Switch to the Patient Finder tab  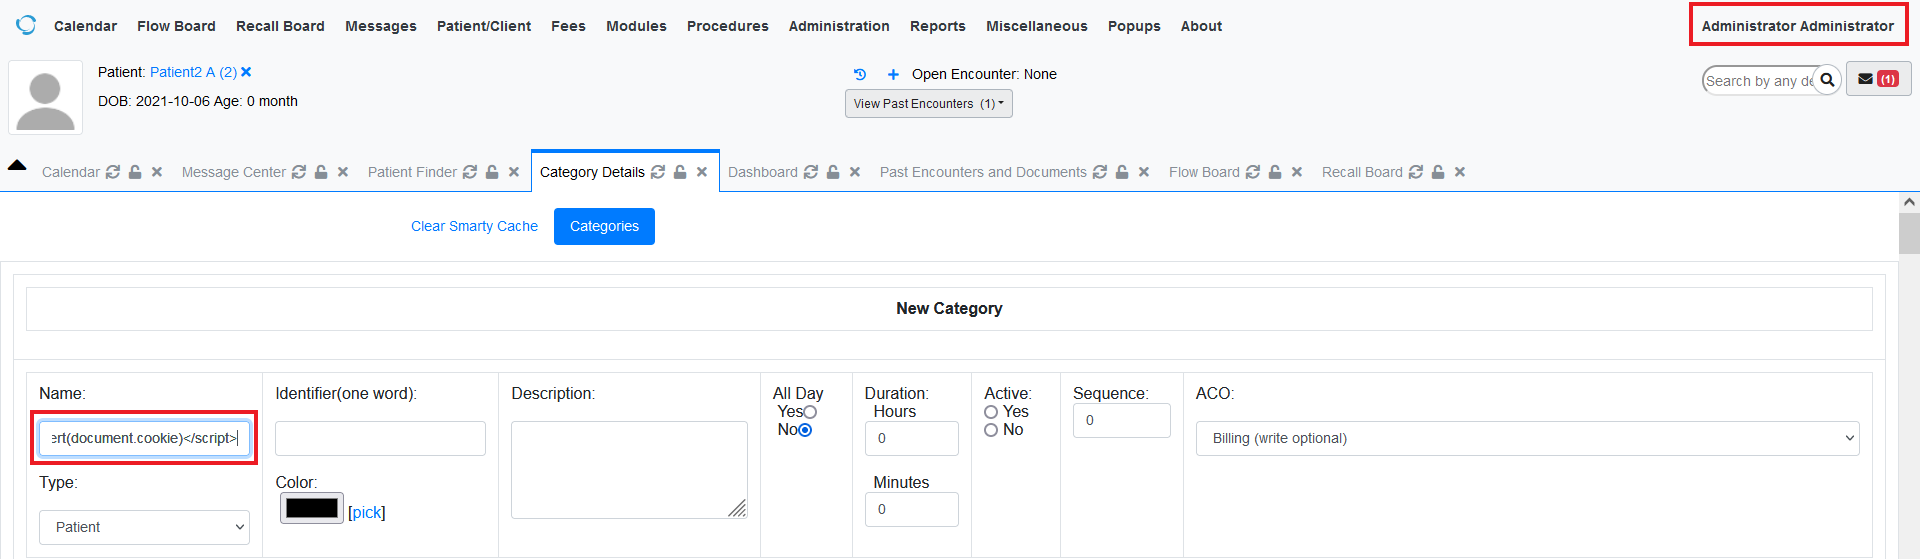coord(412,172)
